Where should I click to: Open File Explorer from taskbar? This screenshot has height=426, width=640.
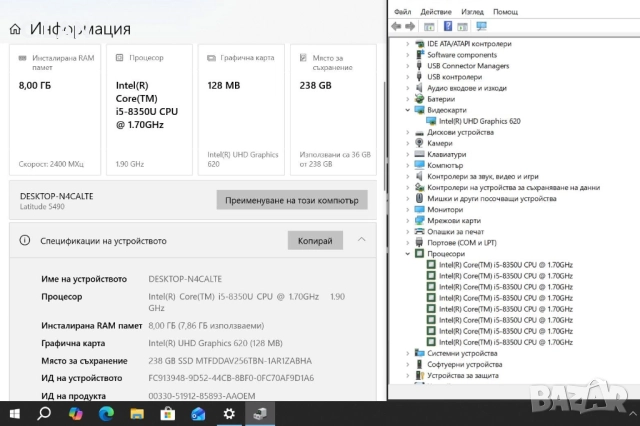(x=137, y=414)
